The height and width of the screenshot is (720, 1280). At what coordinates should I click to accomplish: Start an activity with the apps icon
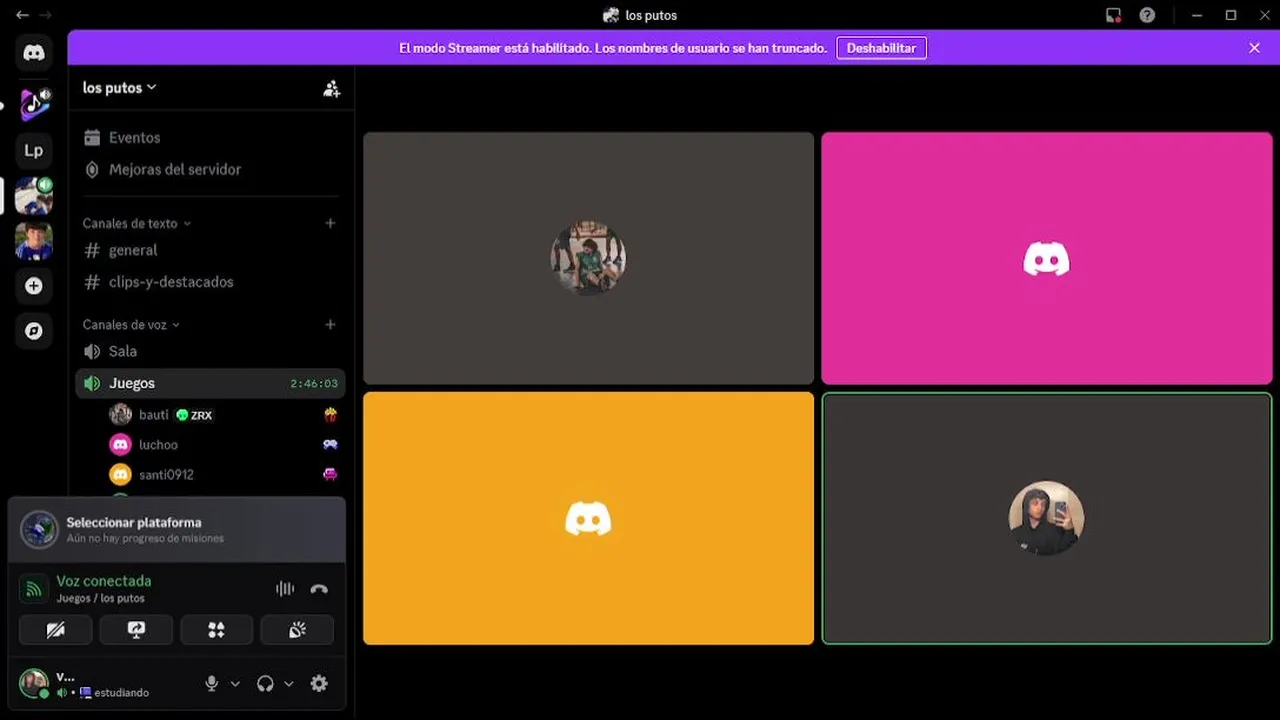tap(216, 630)
